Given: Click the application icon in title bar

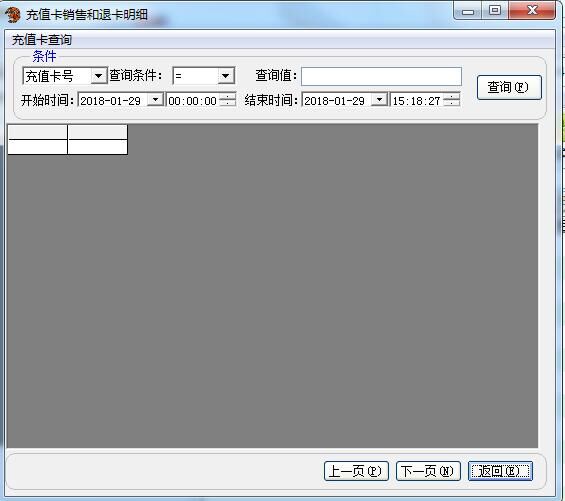Looking at the screenshot, I should pos(13,15).
